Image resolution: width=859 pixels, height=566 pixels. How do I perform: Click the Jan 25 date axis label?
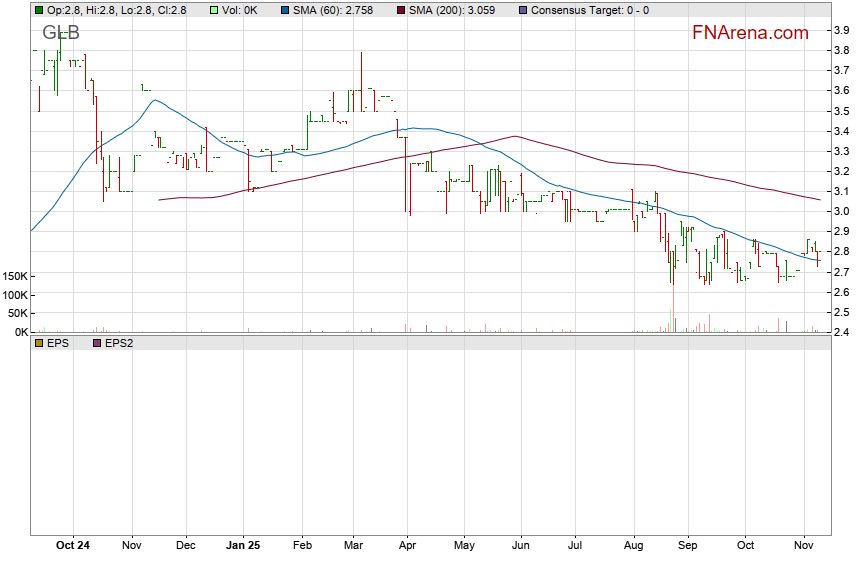245,546
